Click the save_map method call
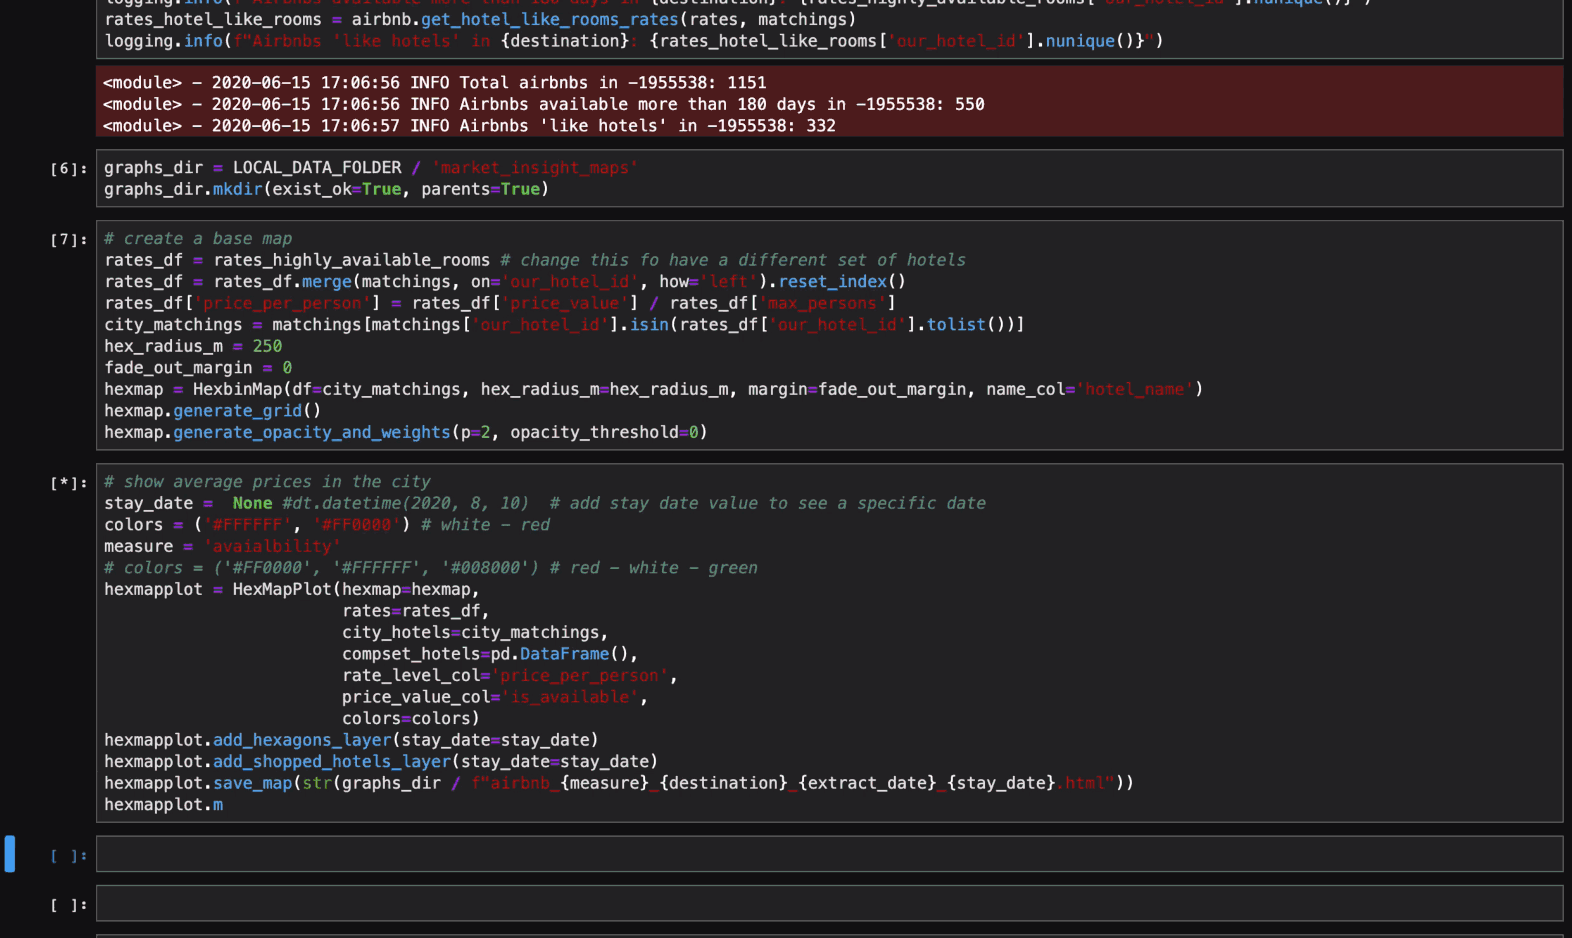This screenshot has height=938, width=1572. pos(253,783)
